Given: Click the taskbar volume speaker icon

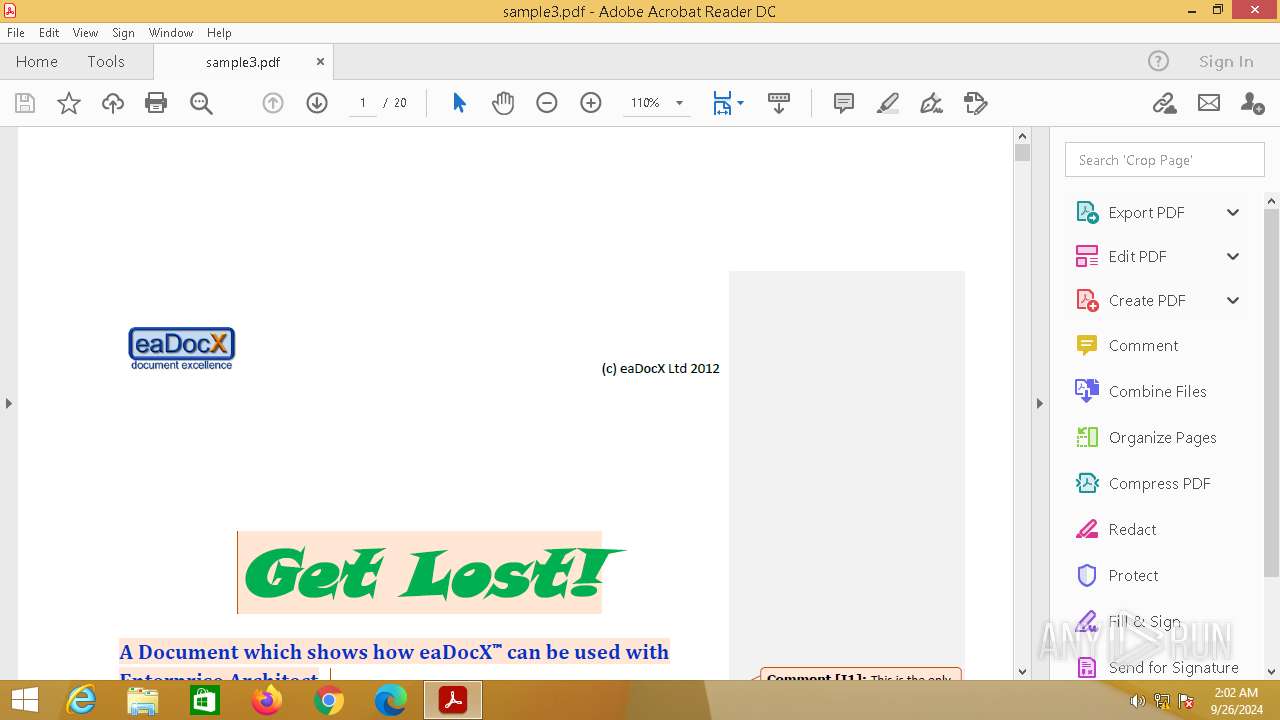Looking at the screenshot, I should (1137, 701).
